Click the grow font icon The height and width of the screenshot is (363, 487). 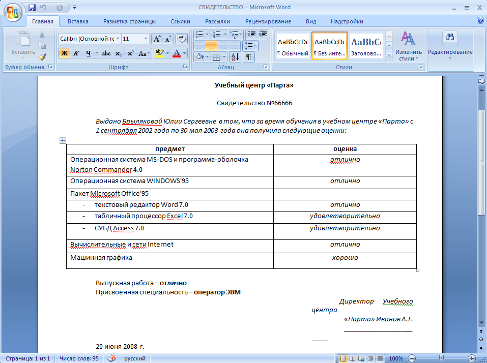tap(156, 39)
